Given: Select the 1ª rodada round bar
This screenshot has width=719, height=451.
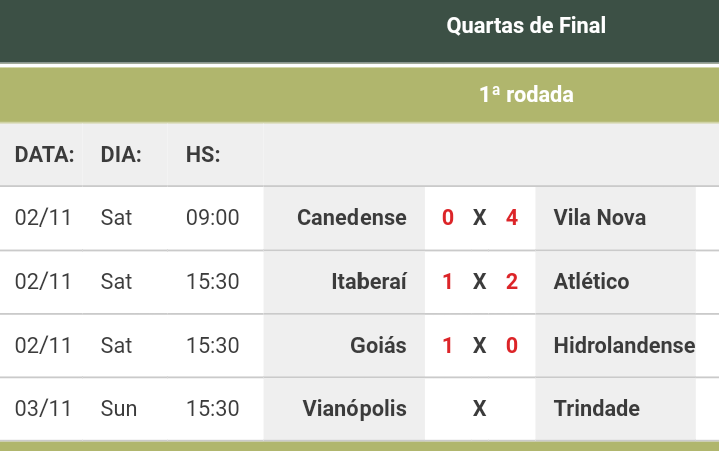Looking at the screenshot, I should tap(360, 95).
